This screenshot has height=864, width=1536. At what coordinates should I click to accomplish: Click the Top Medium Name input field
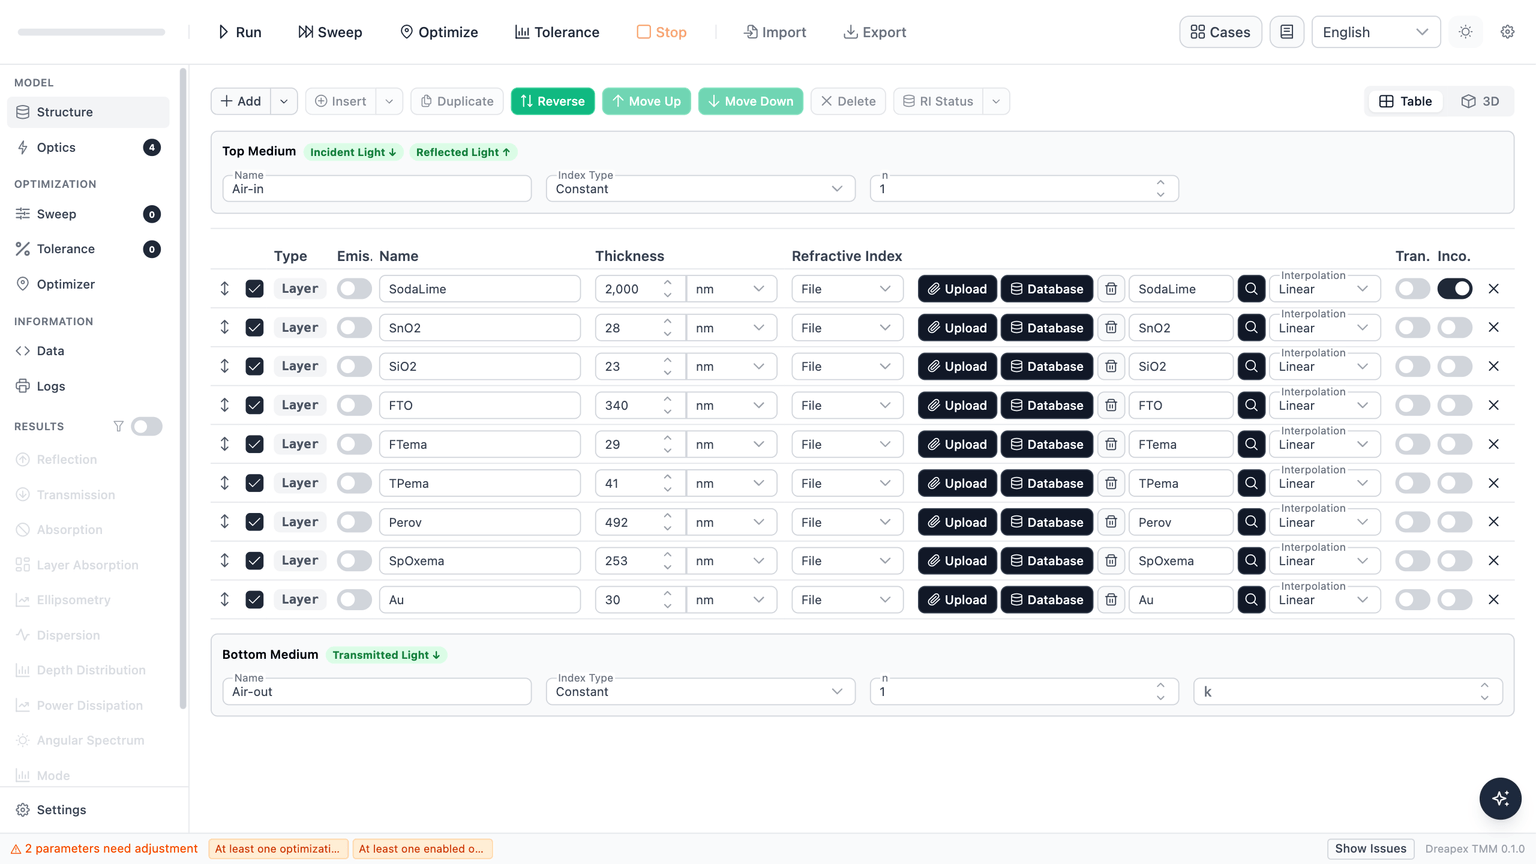coord(377,188)
